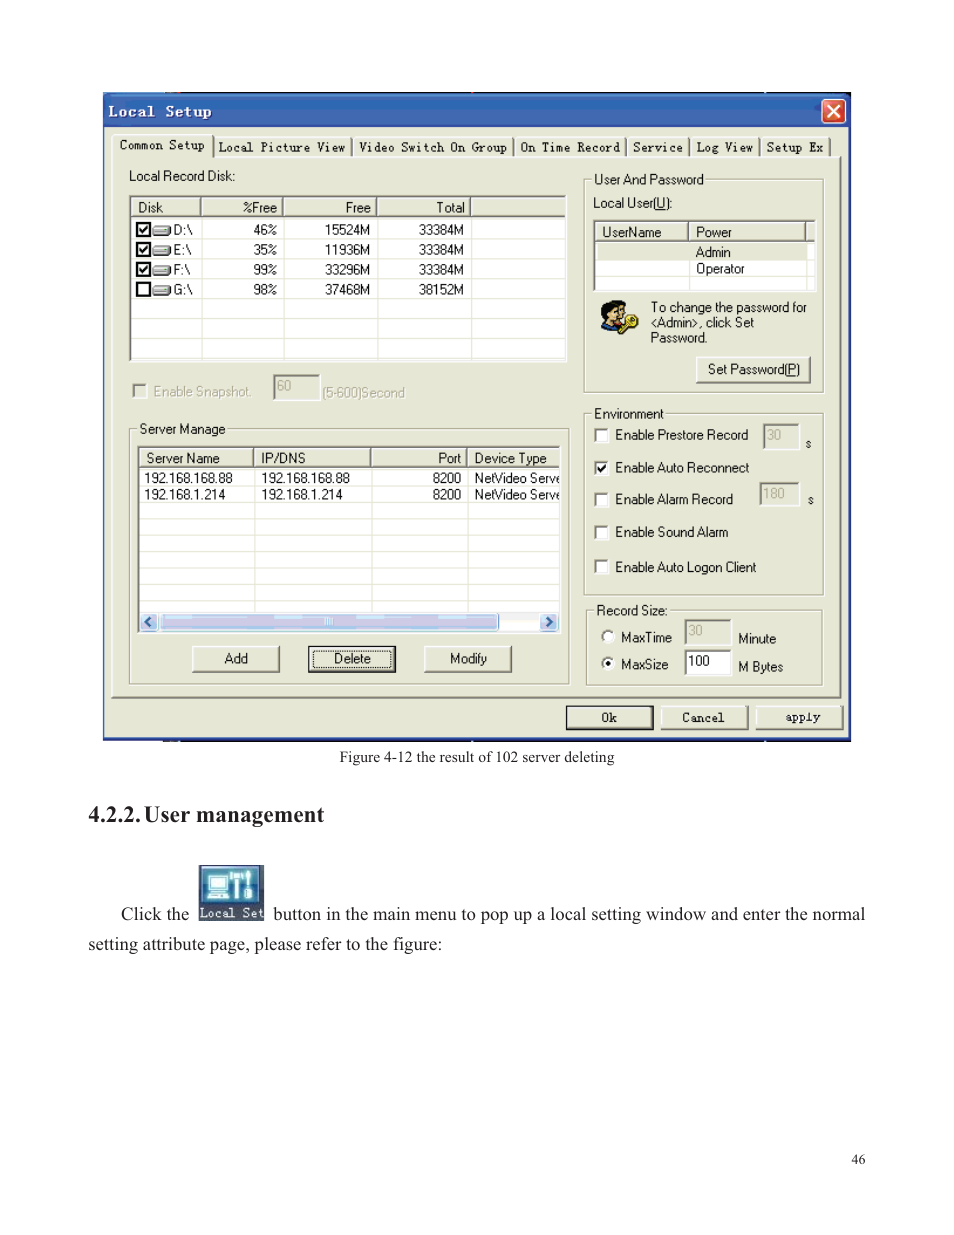Toggle the Enable Snapshot checkbox
Image resolution: width=954 pixels, height=1235 pixels.
140,391
